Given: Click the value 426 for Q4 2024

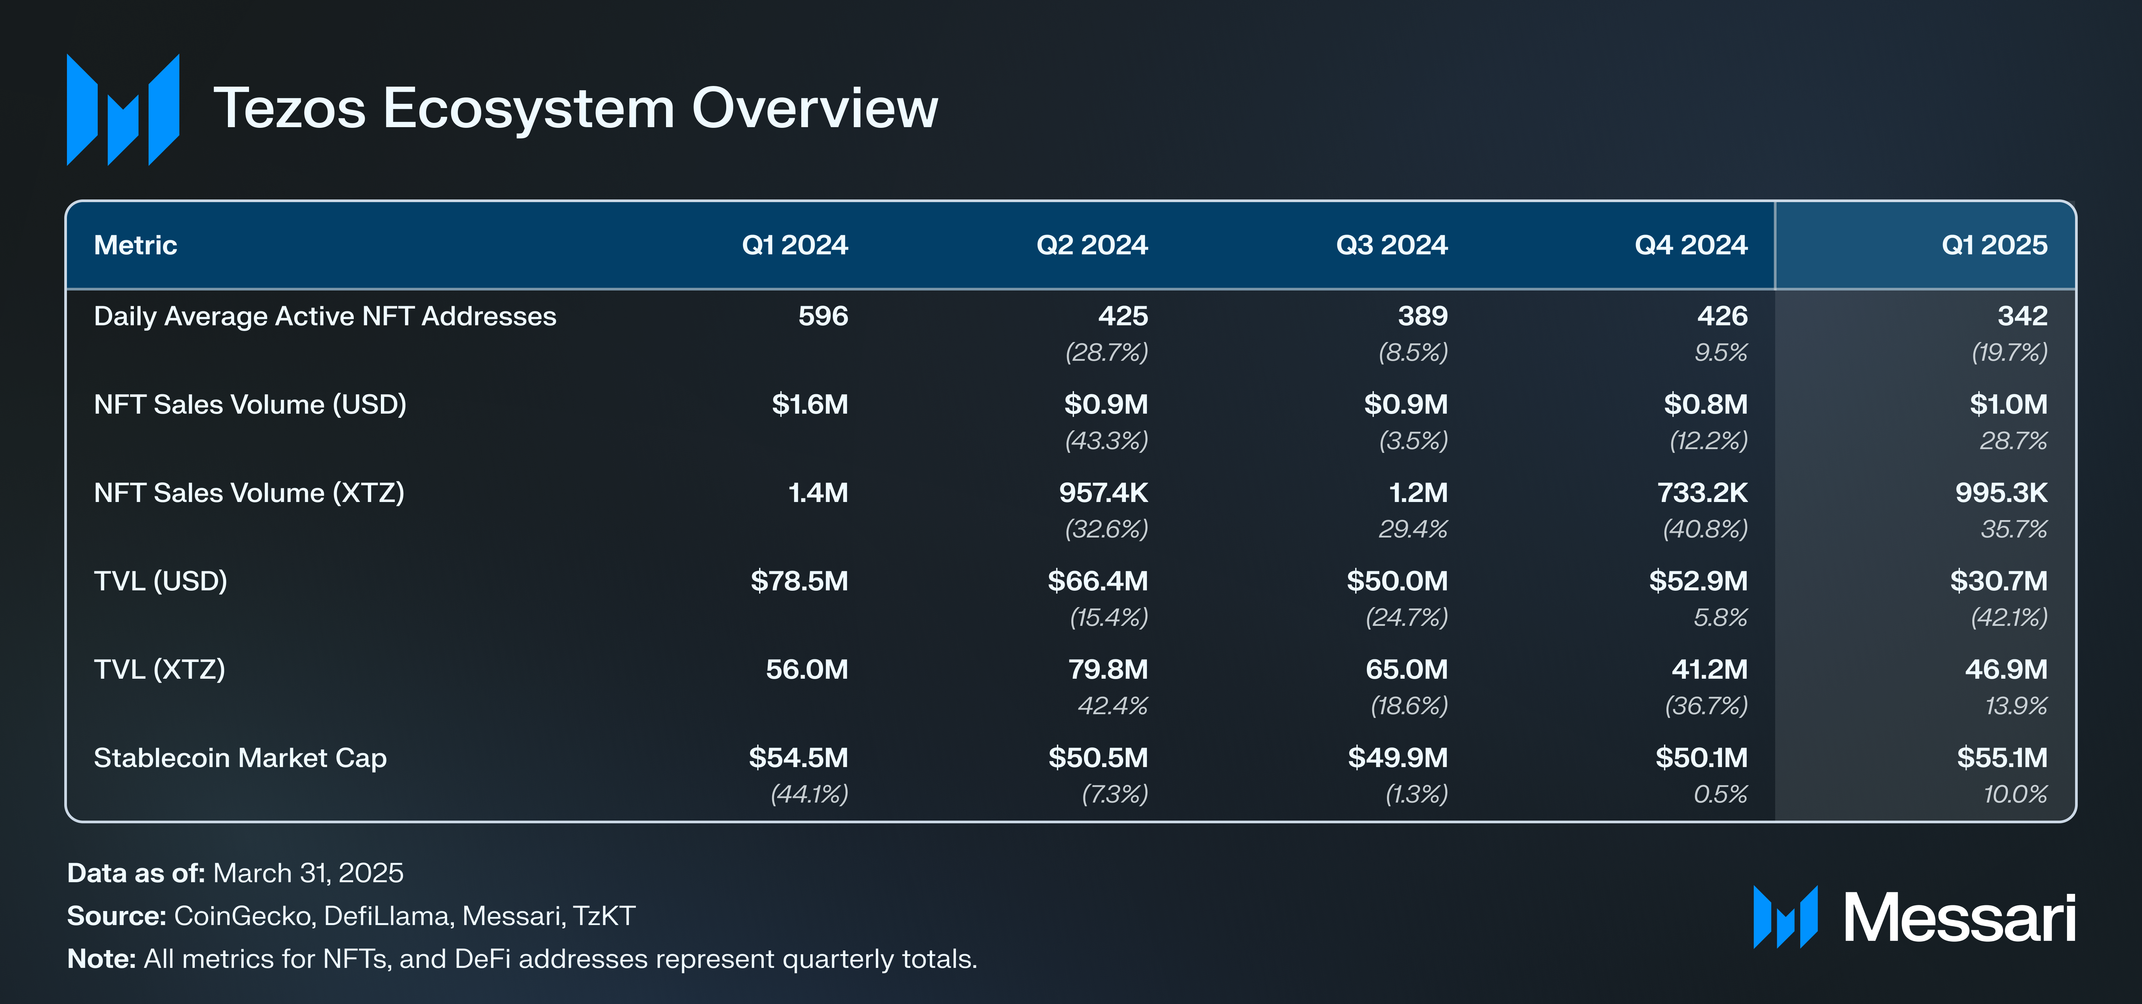Looking at the screenshot, I should (1723, 316).
